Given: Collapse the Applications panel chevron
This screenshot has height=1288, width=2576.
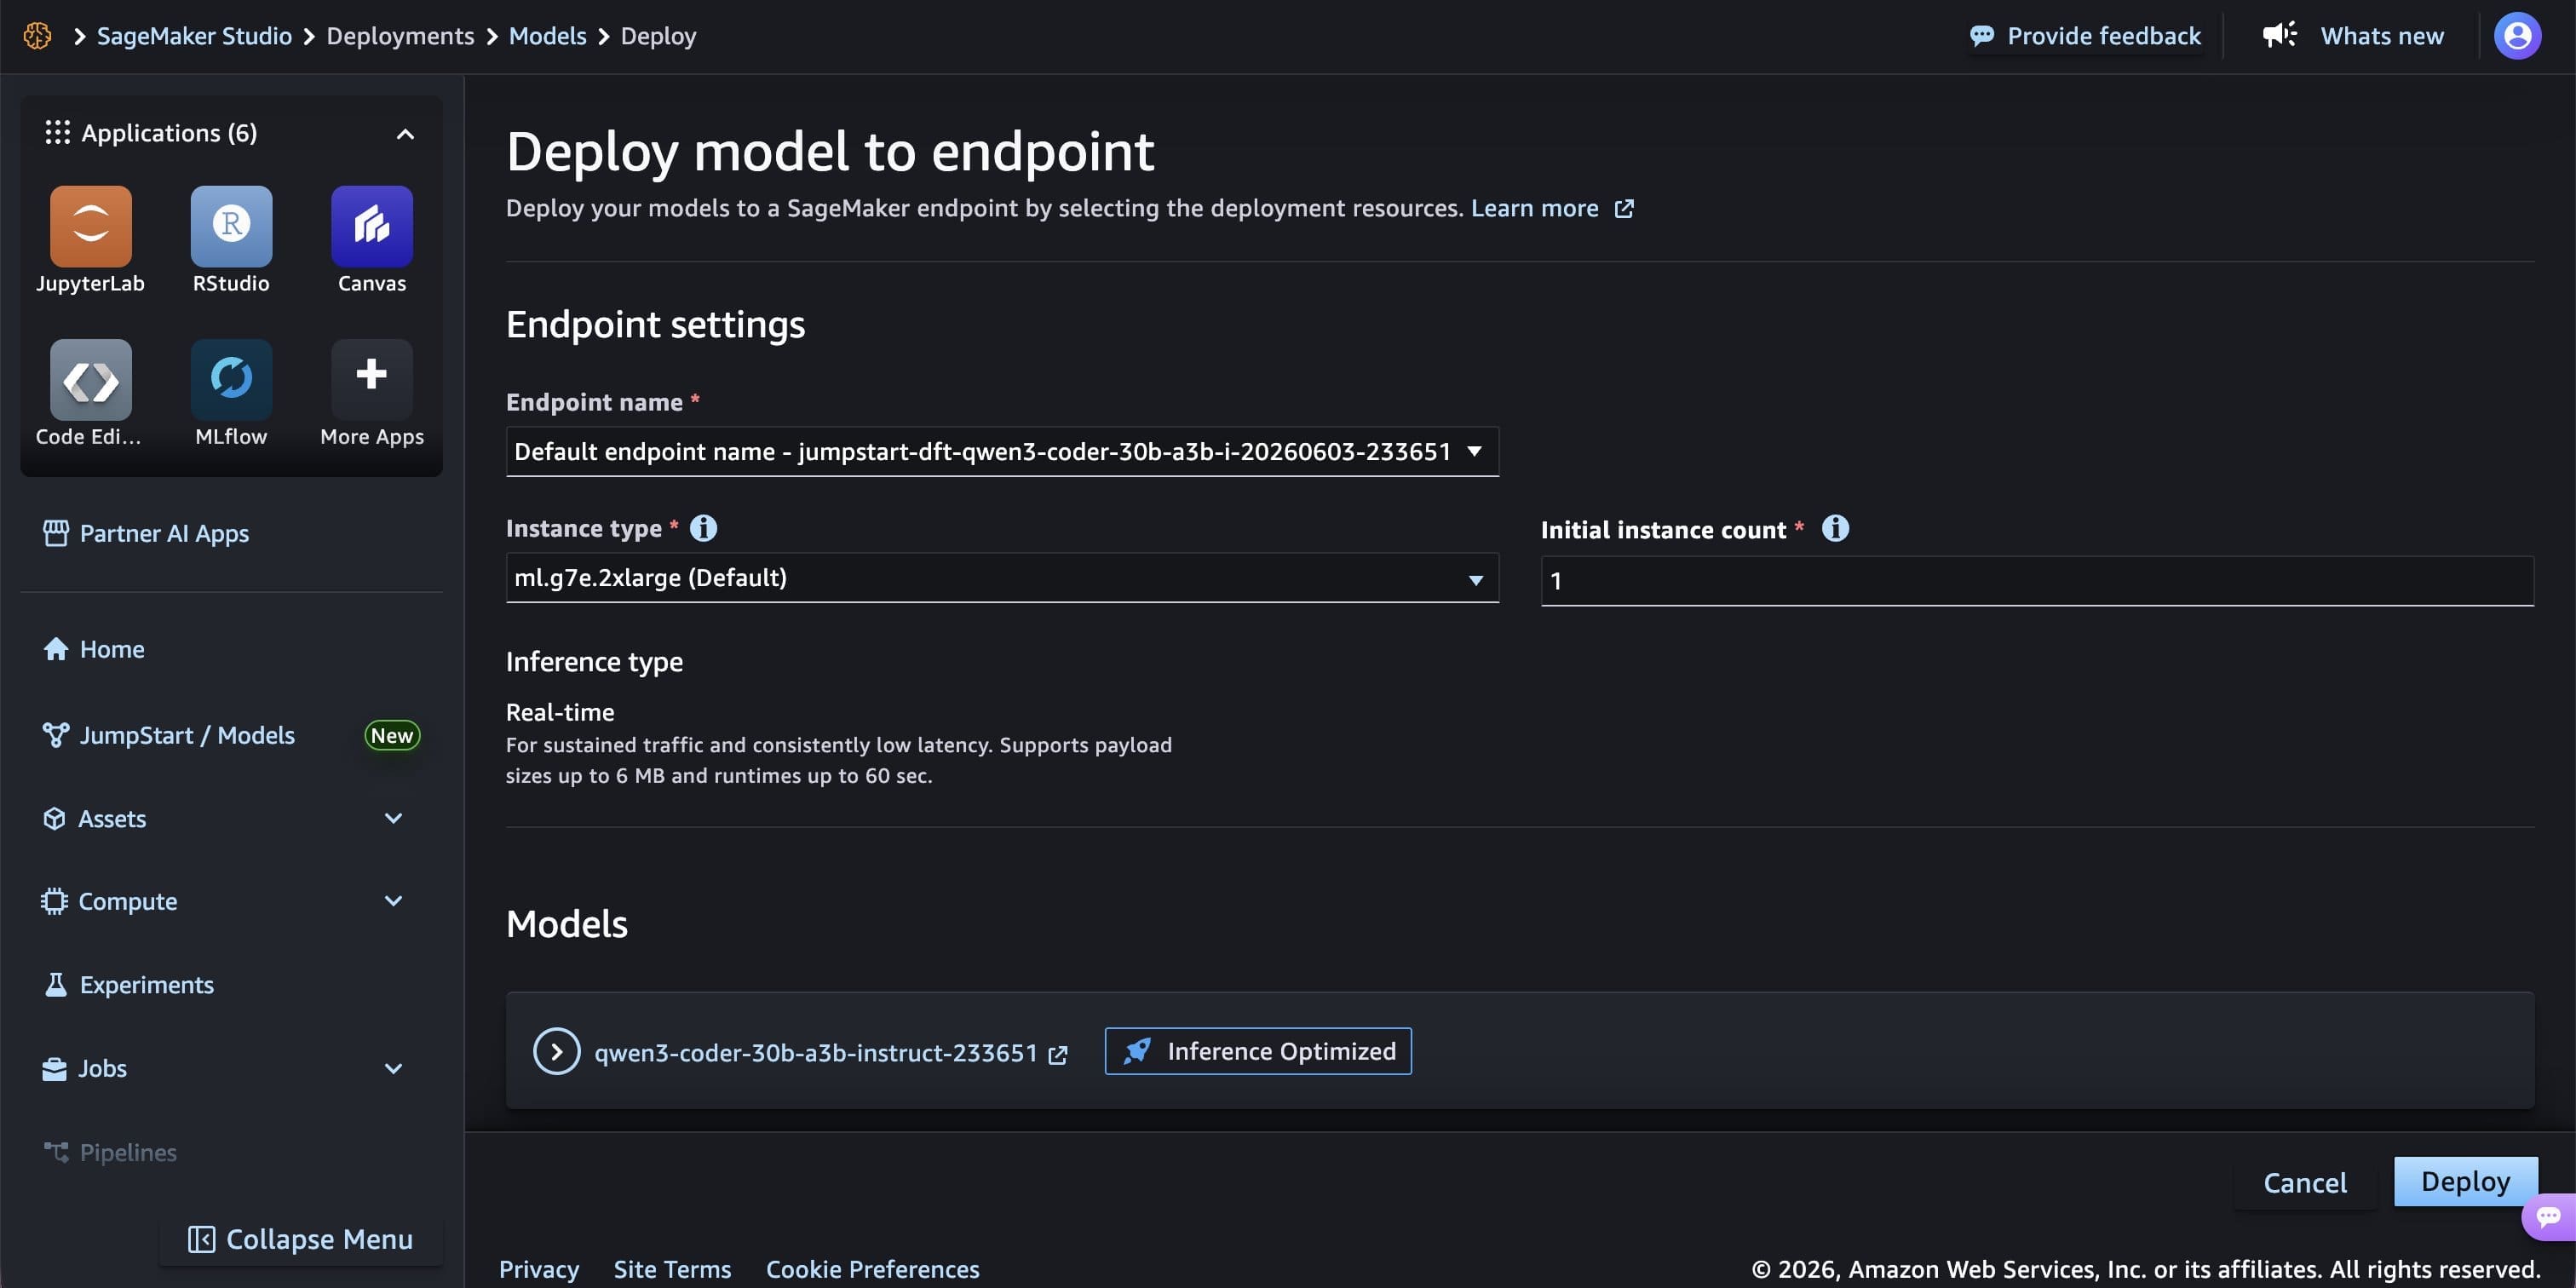Looking at the screenshot, I should (x=405, y=134).
